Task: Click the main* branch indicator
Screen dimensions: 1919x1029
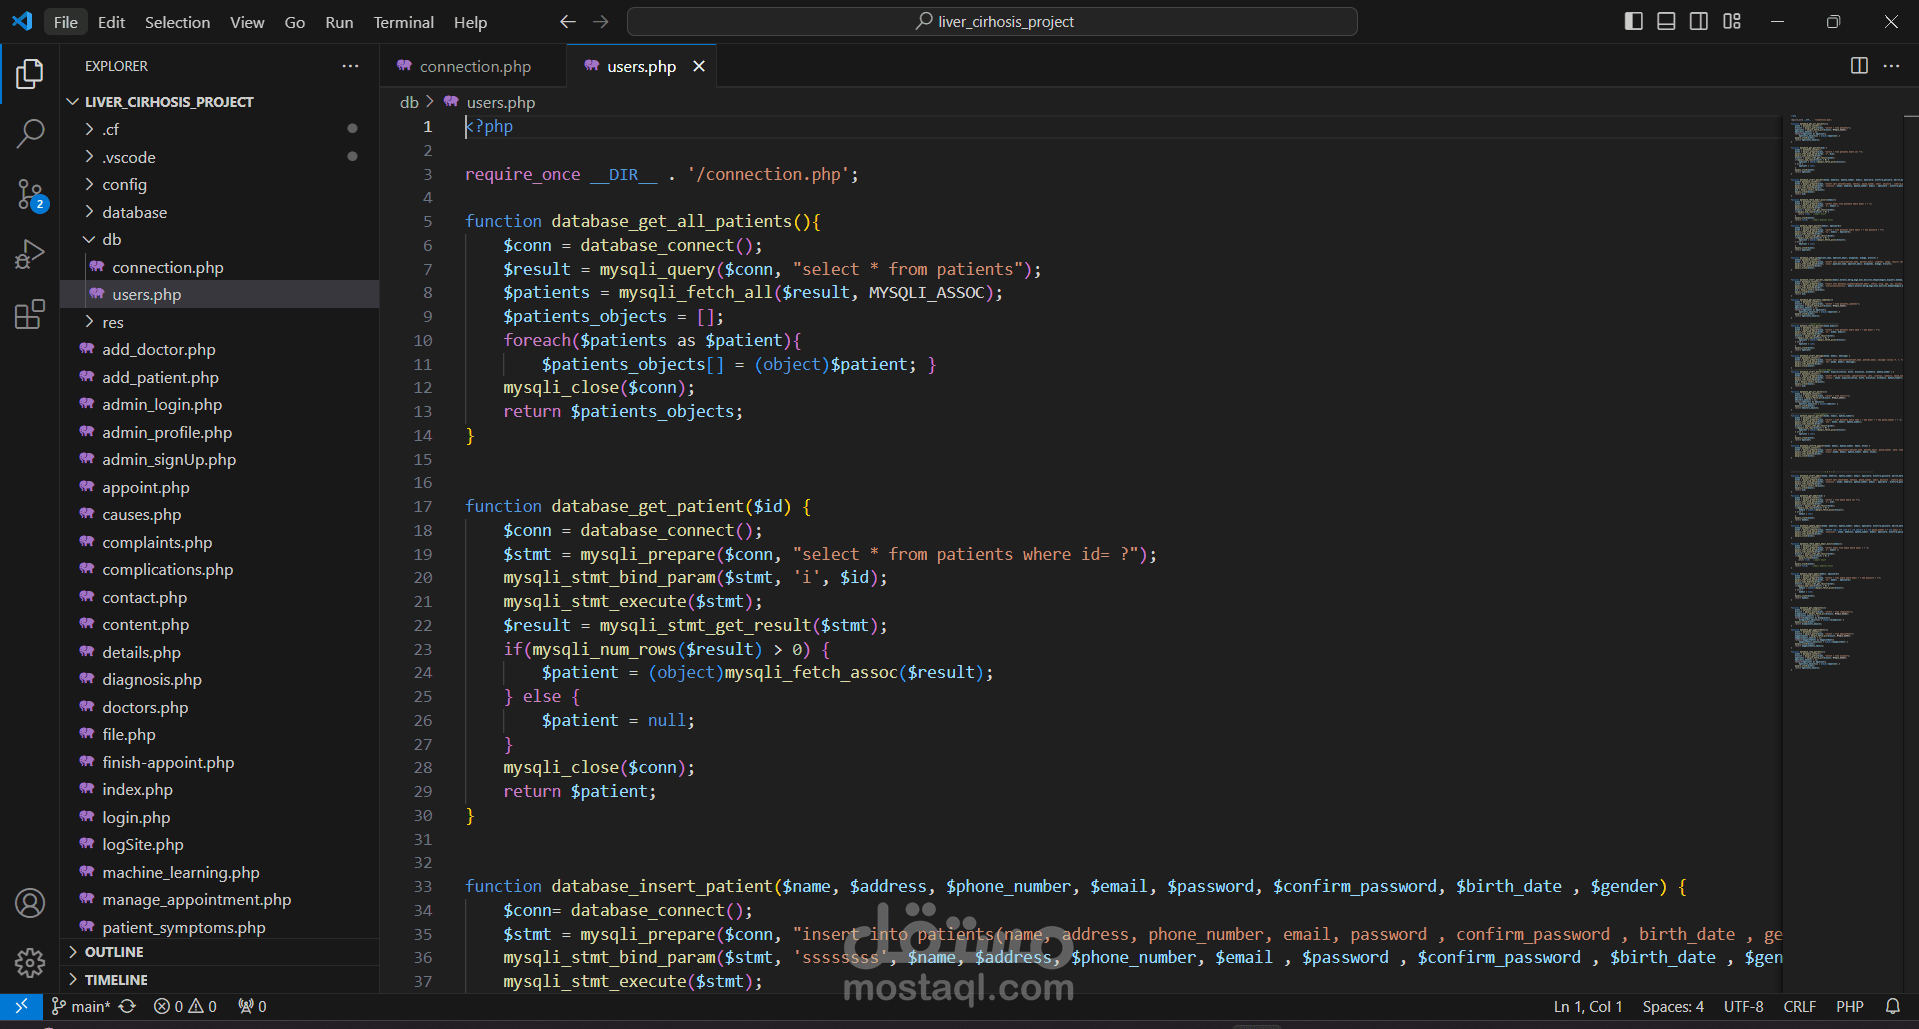Action: 82,1006
